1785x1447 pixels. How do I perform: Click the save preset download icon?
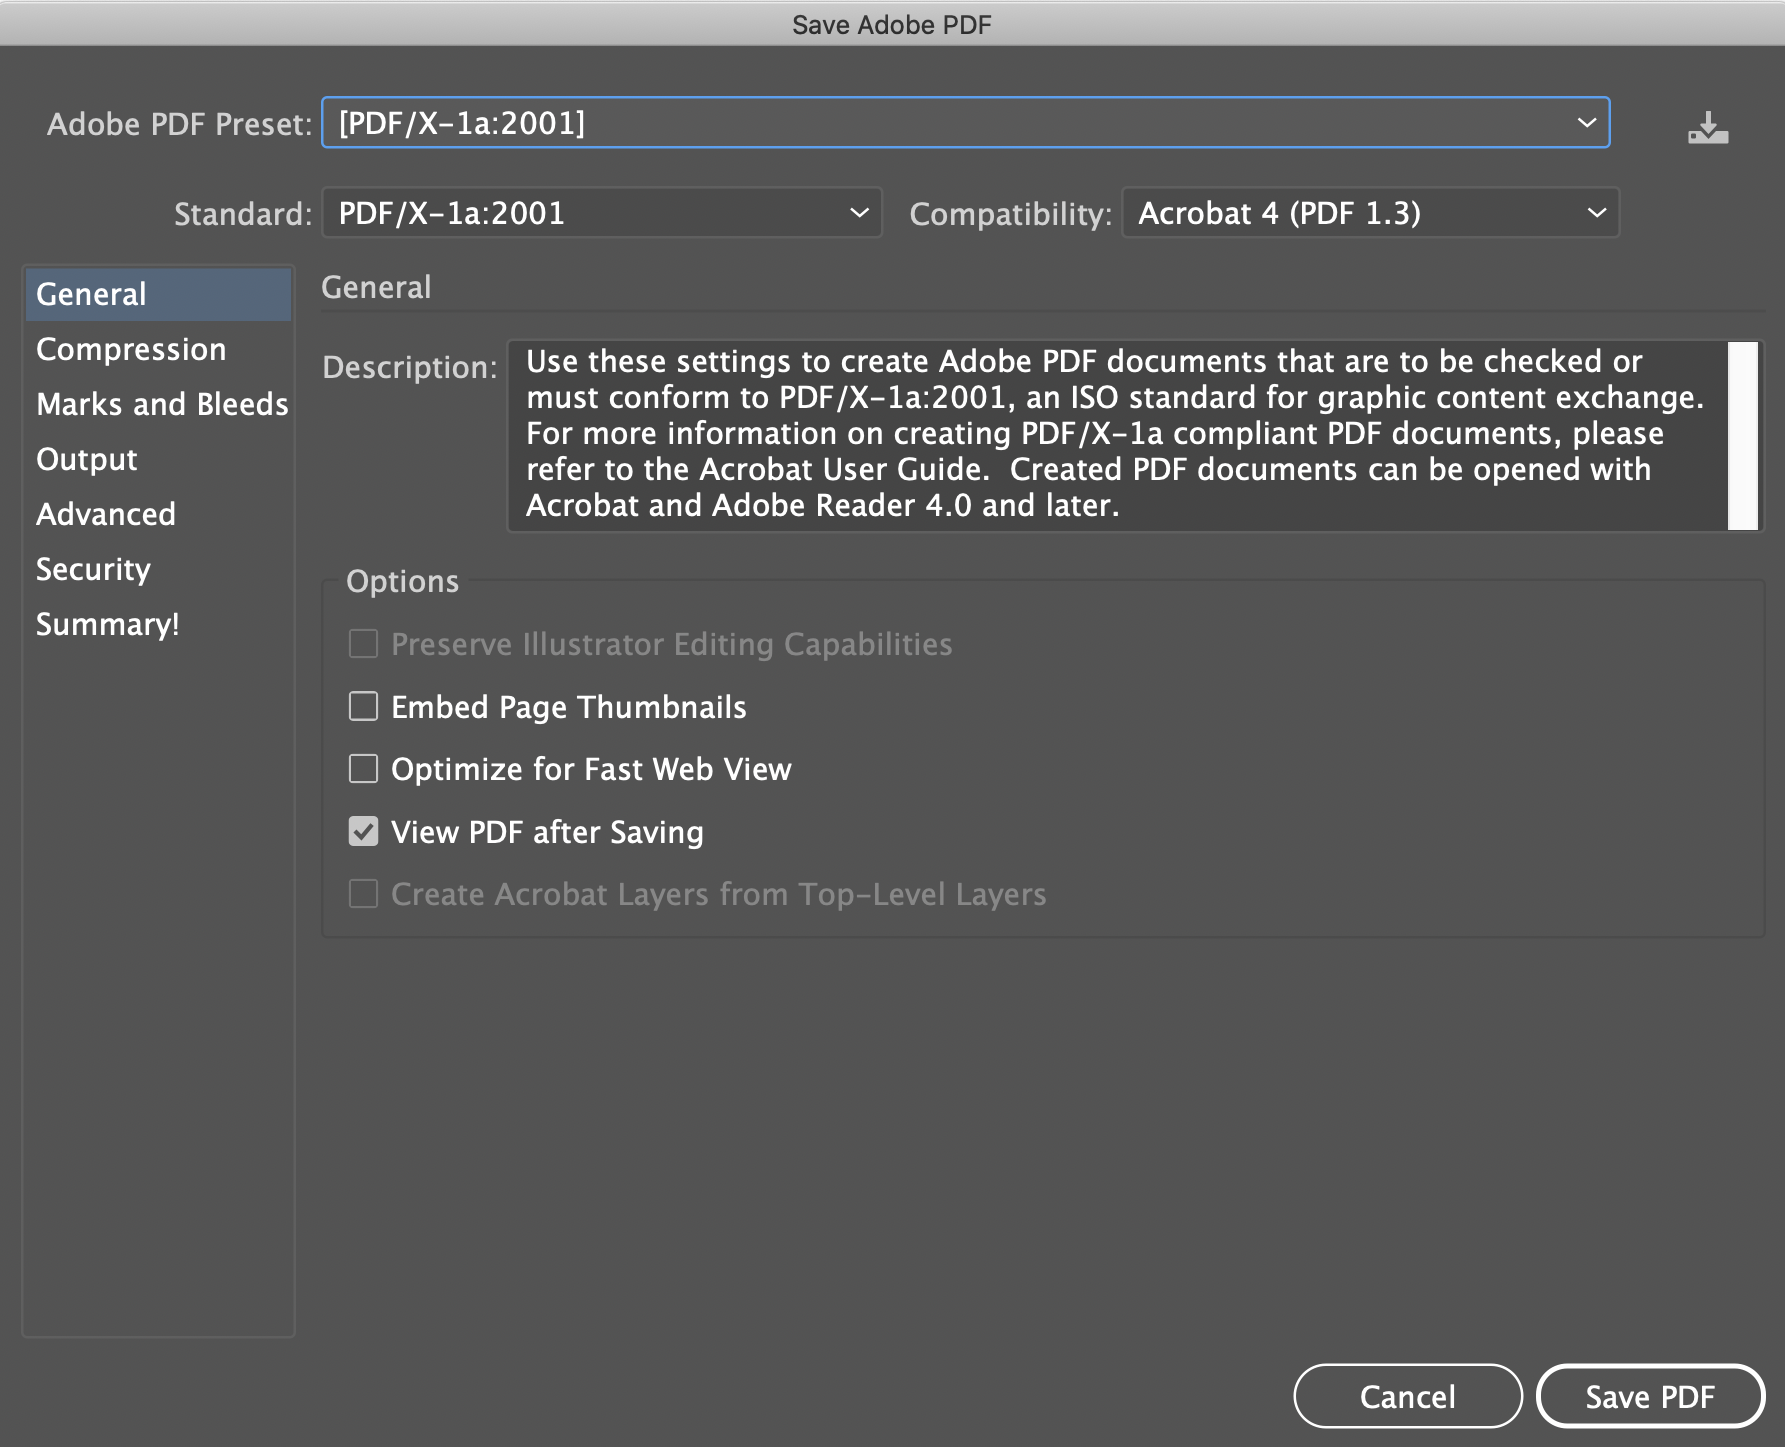[x=1707, y=128]
